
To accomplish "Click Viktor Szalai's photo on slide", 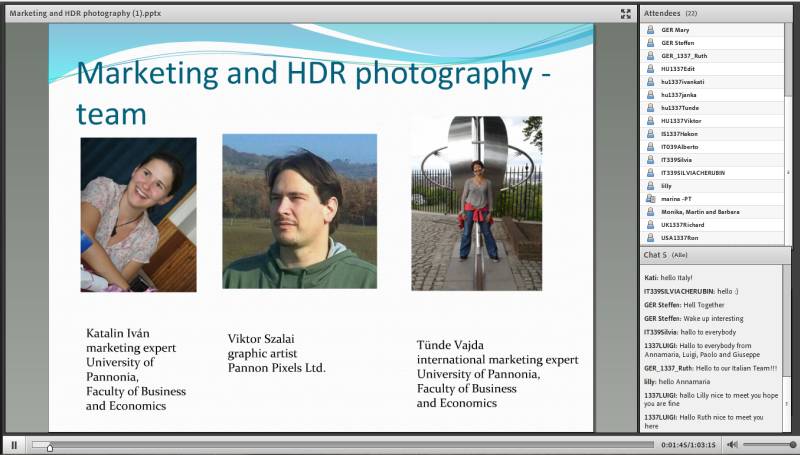I will [x=299, y=211].
